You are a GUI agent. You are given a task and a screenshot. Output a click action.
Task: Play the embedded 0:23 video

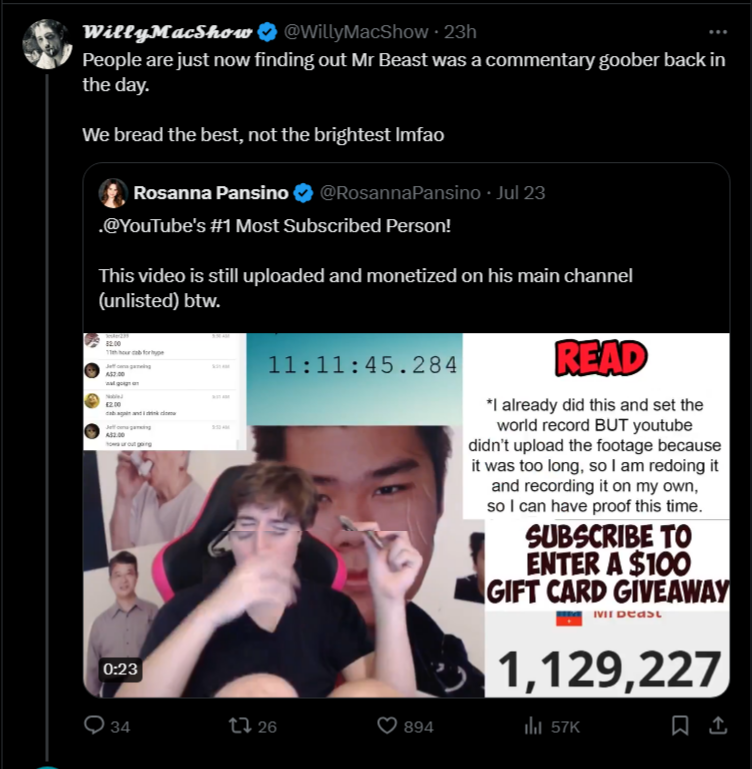tap(406, 515)
